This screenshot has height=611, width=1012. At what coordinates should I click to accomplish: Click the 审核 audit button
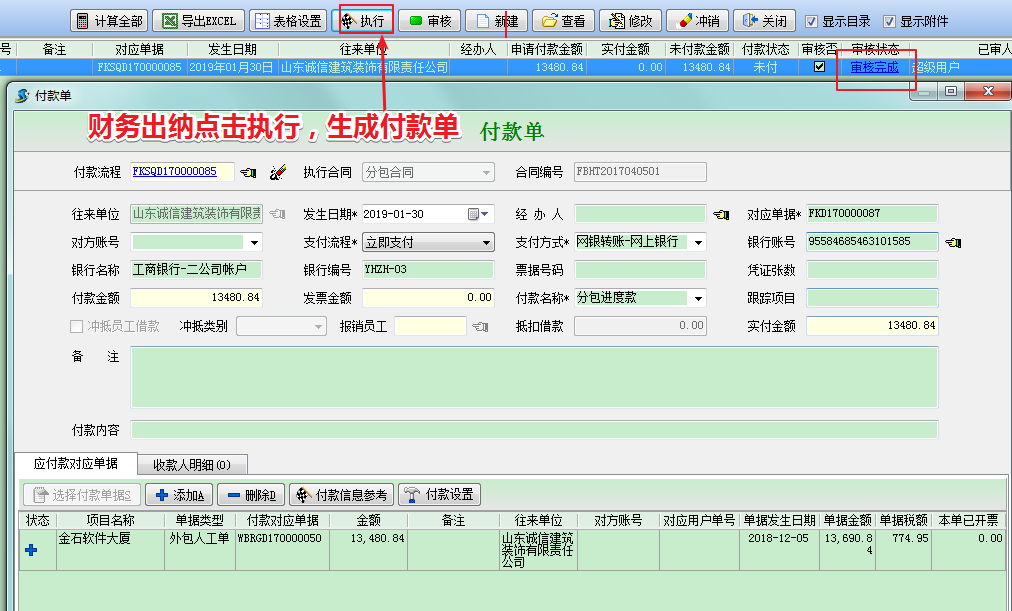tap(429, 21)
